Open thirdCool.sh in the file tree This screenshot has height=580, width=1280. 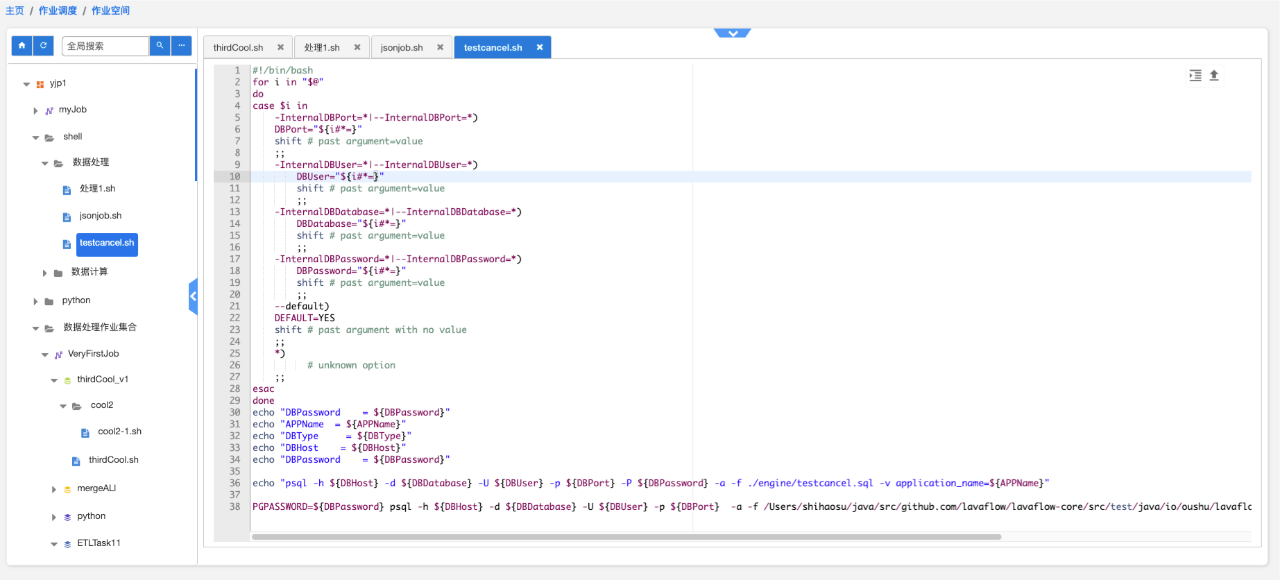[x=114, y=460]
